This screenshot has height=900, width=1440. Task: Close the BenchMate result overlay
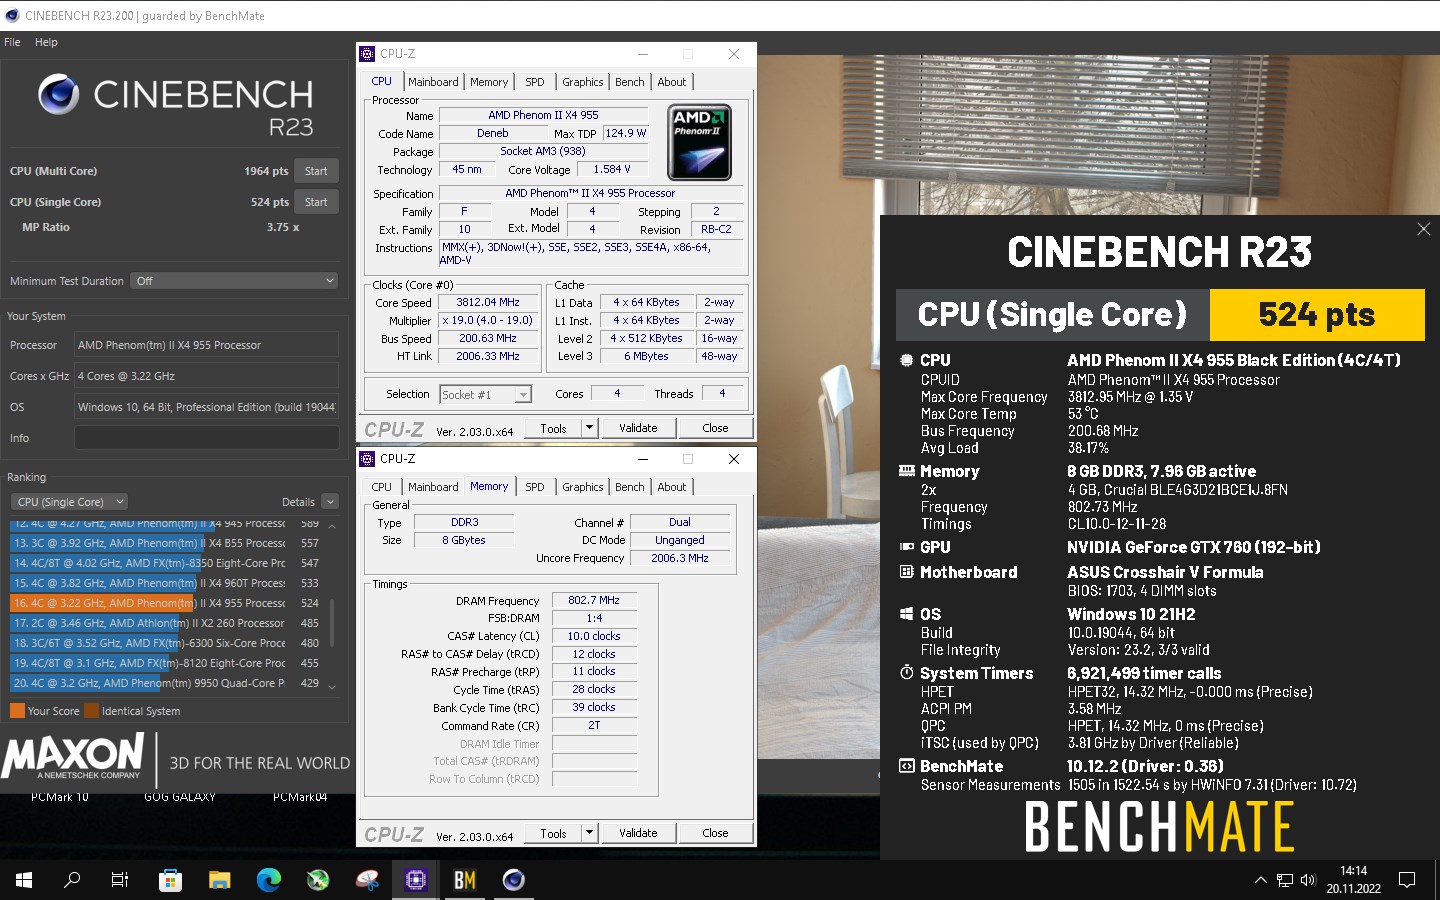[x=1423, y=229]
